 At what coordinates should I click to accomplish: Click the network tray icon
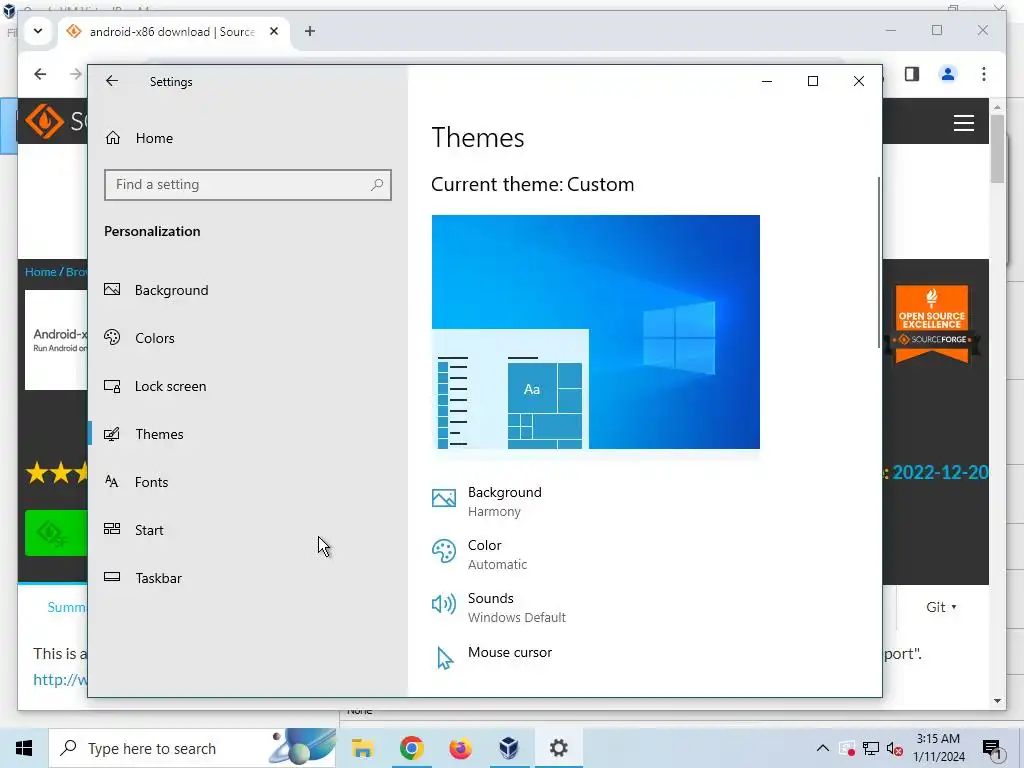(x=871, y=748)
